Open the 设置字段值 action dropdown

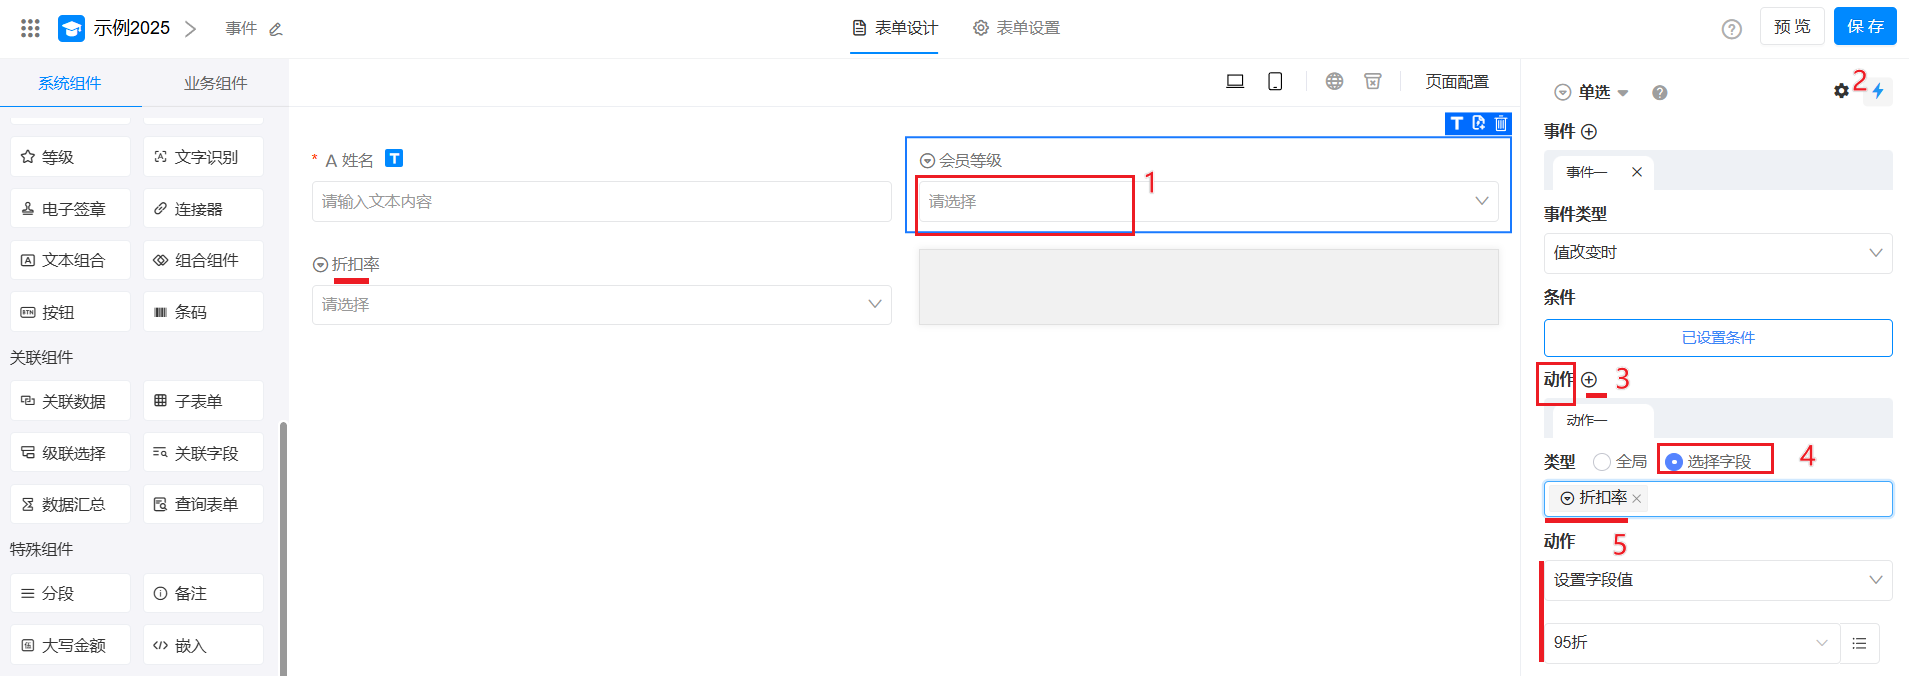[1717, 580]
